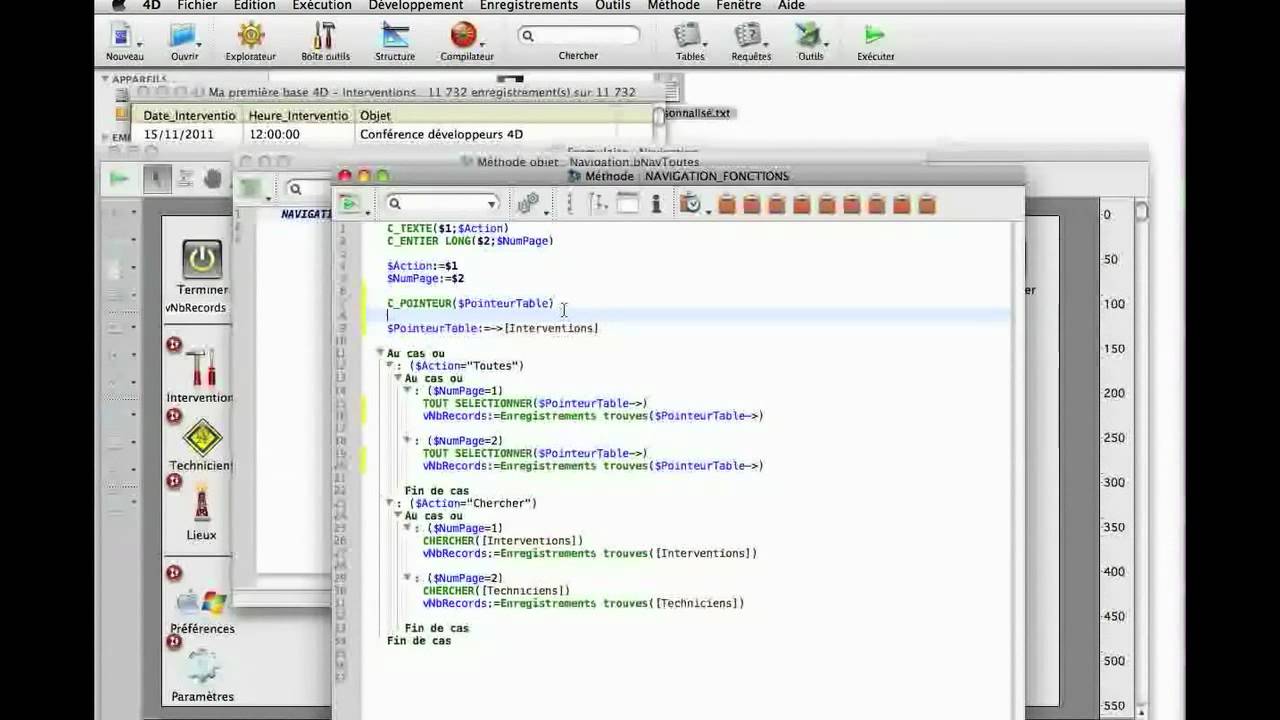
Task: Click line C_POINTEUR($PointeurTable) in code
Action: click(470, 303)
